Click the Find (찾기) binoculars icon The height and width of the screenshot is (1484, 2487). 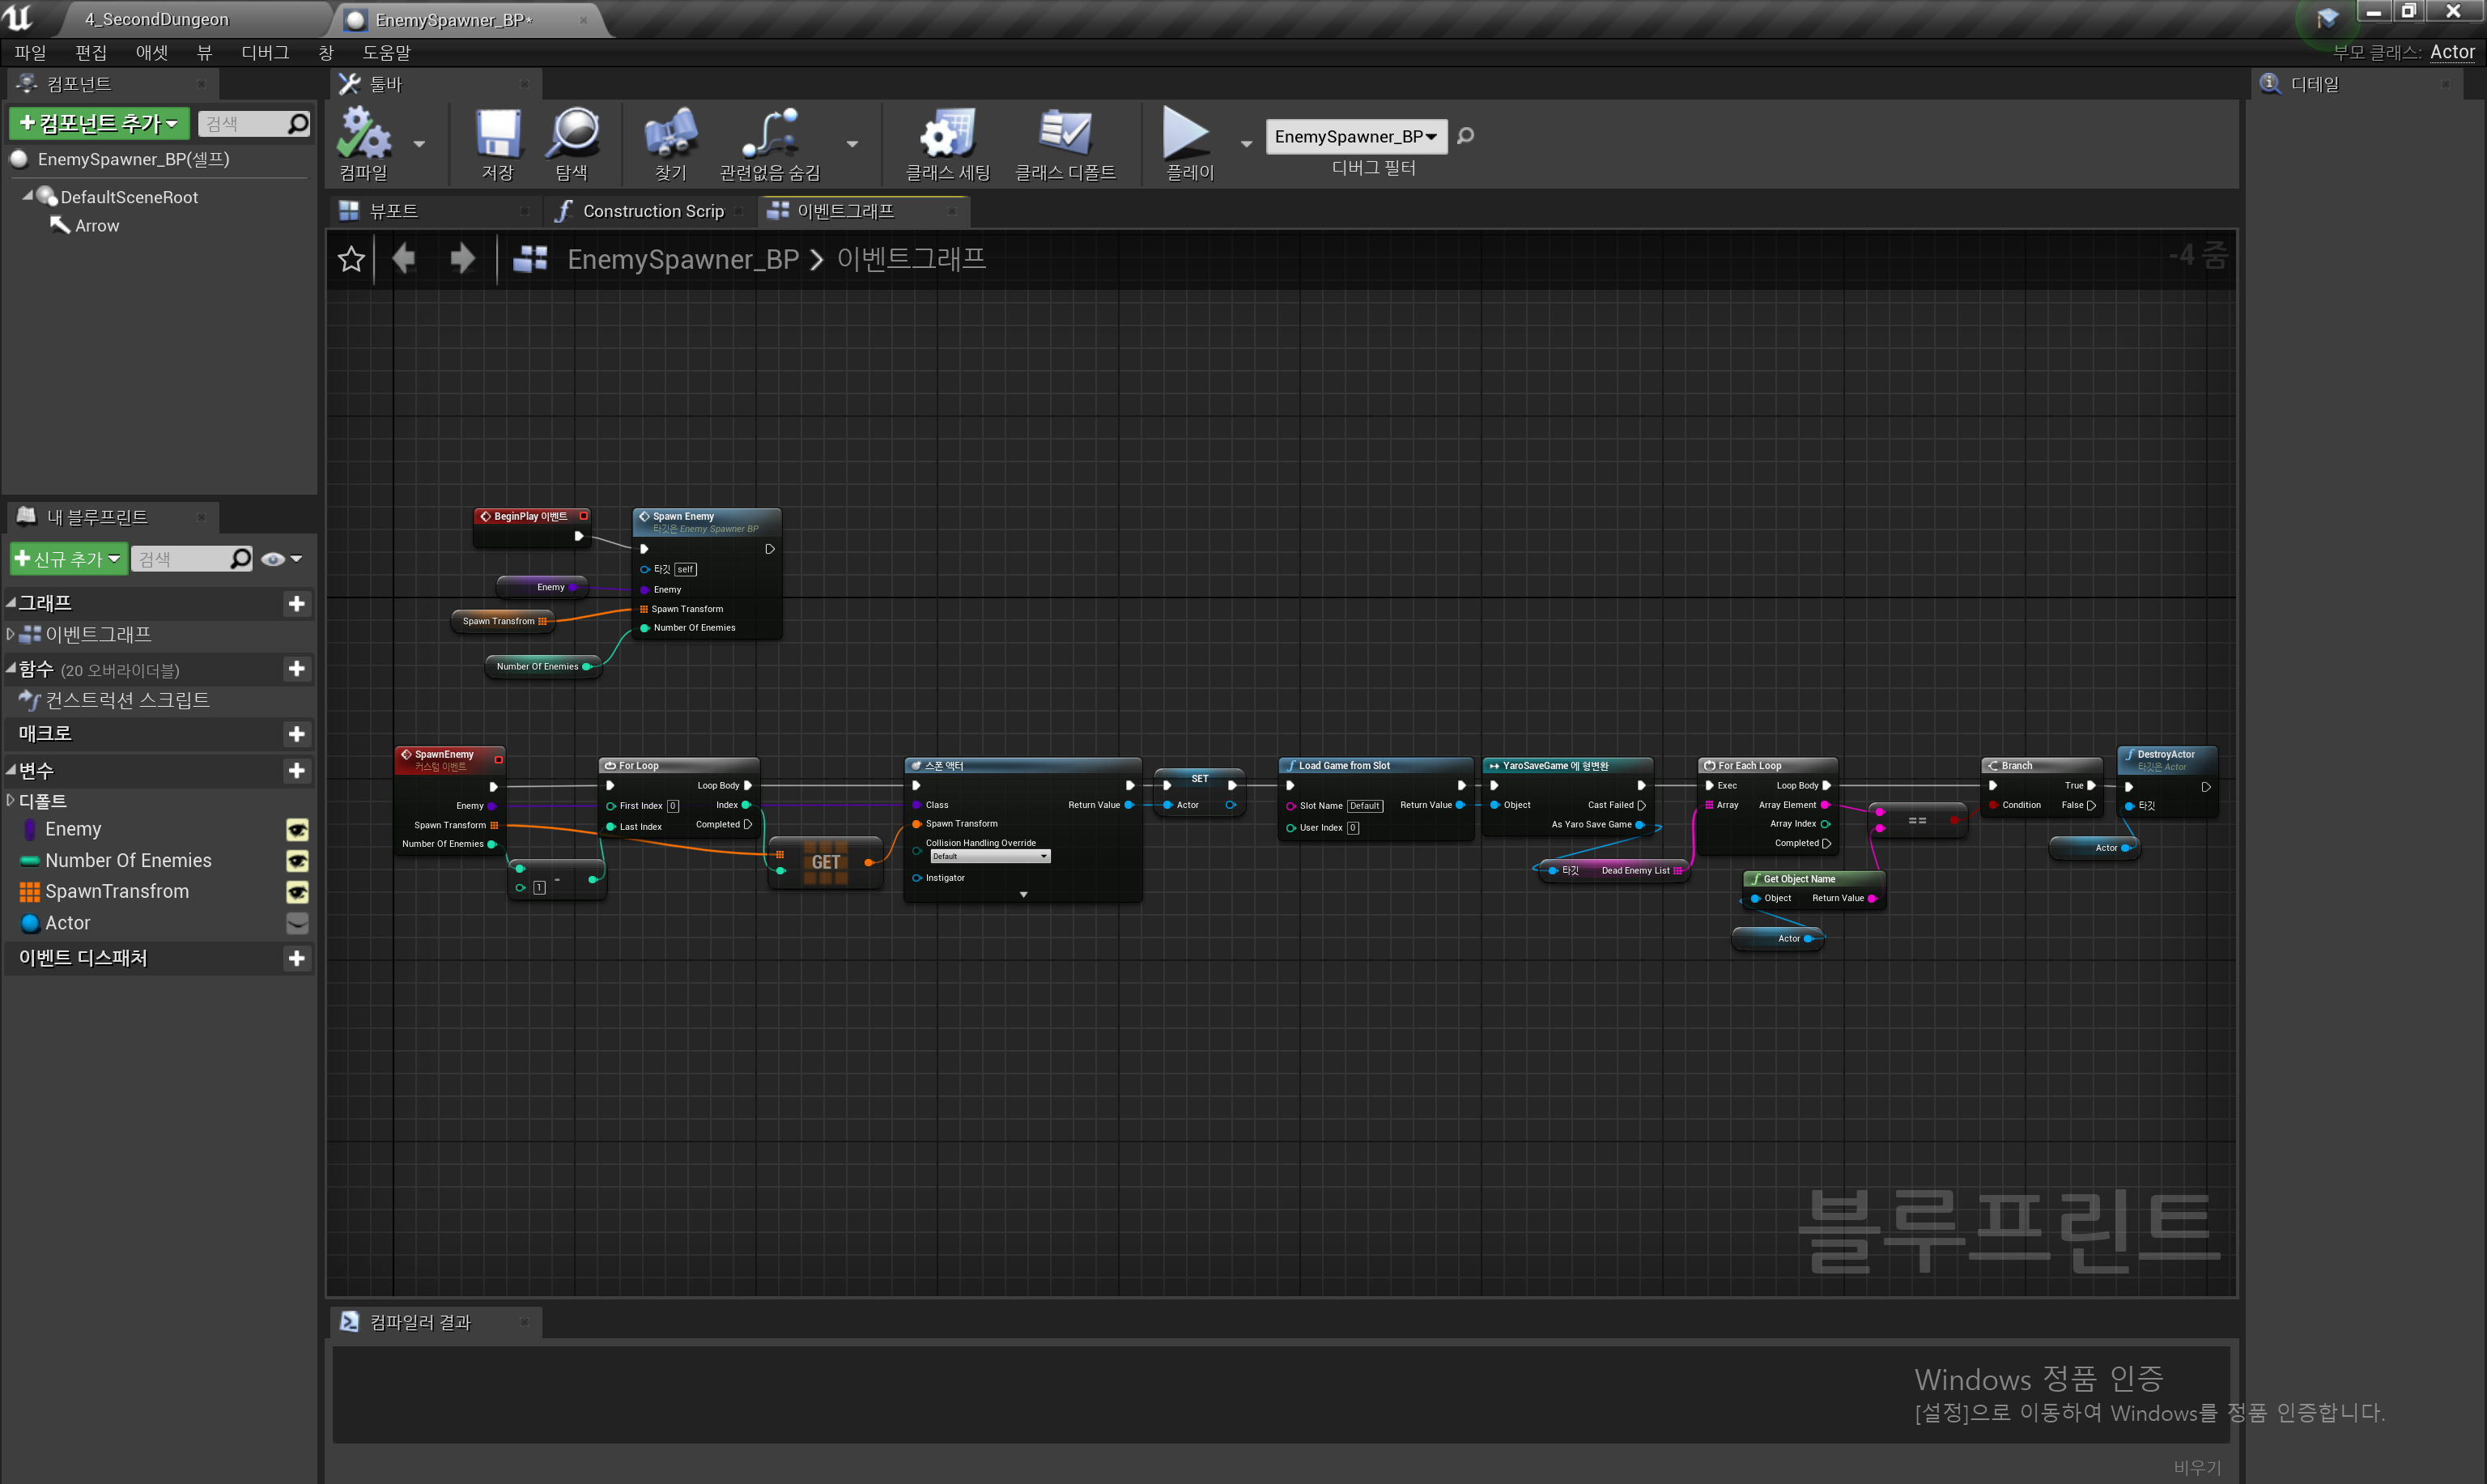670,134
